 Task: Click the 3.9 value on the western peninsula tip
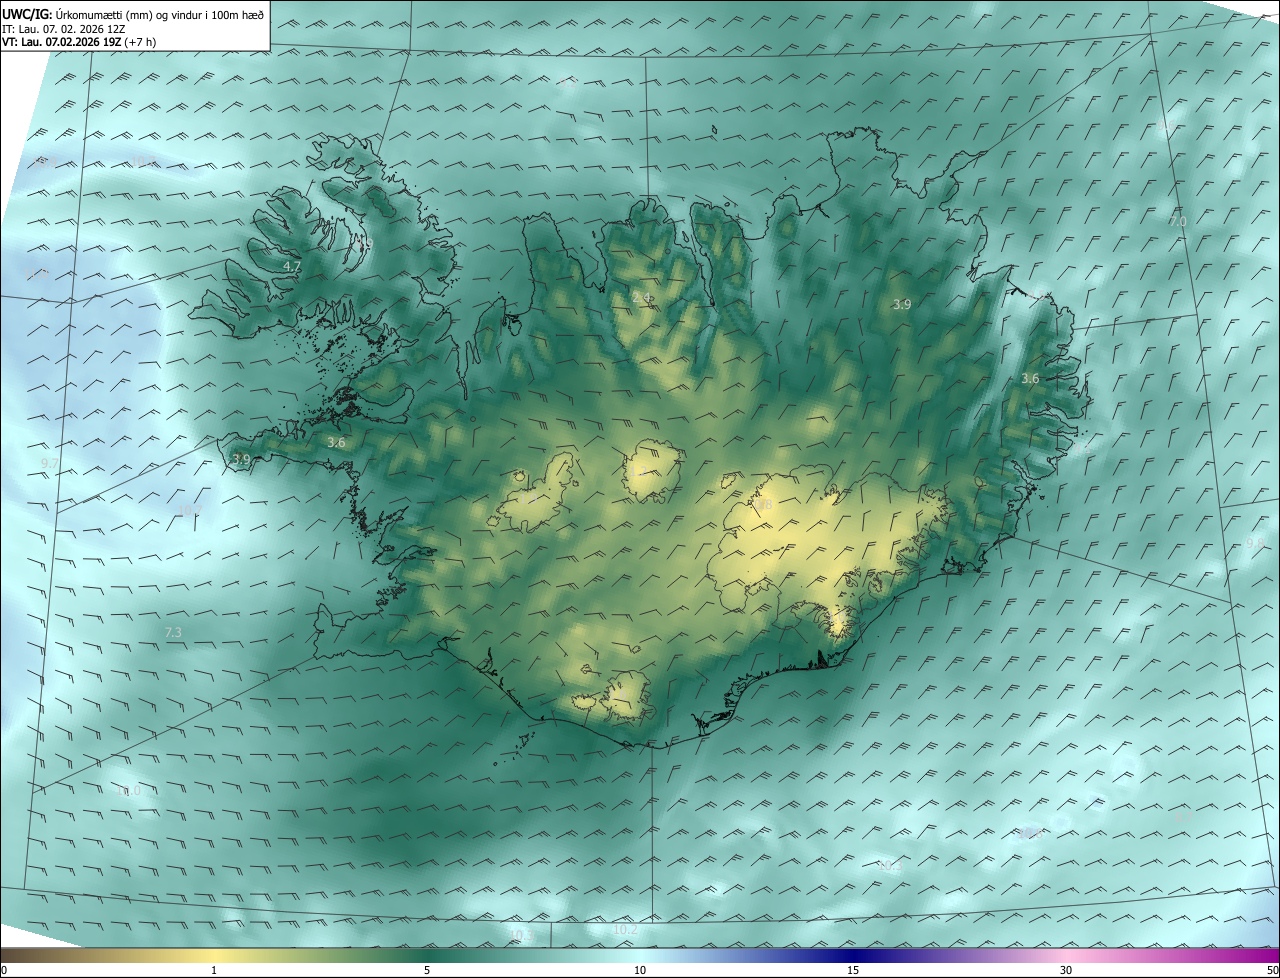point(241,459)
